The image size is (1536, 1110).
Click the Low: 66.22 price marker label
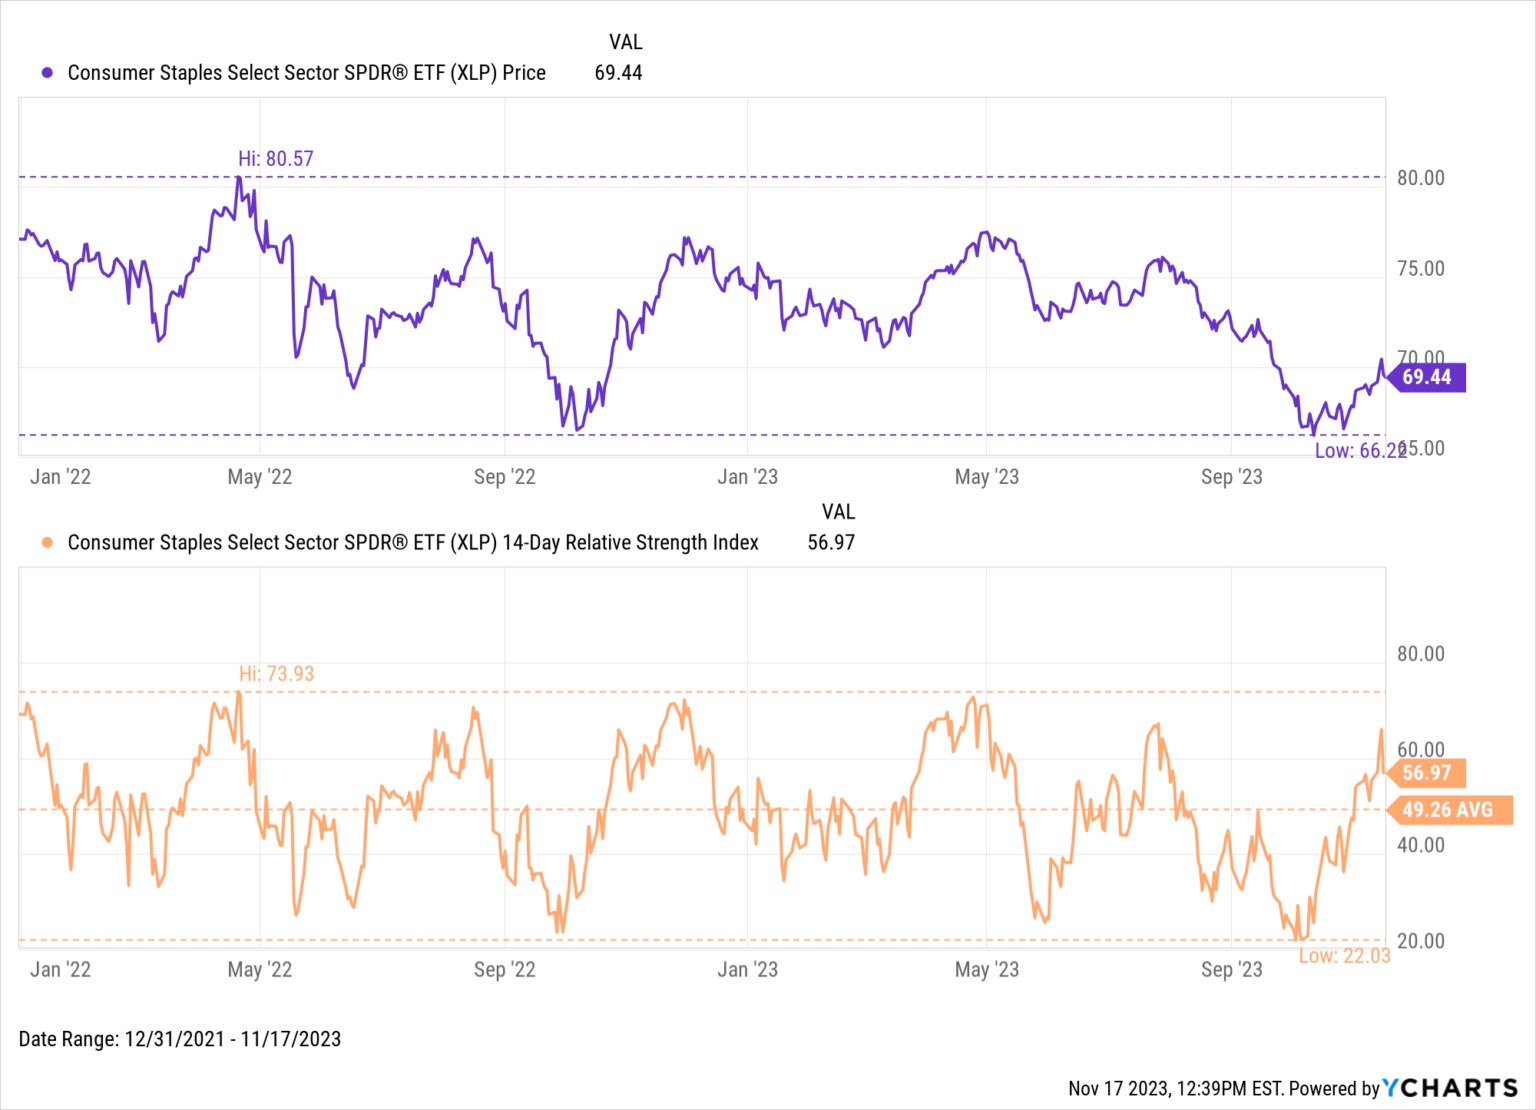(x=1359, y=451)
